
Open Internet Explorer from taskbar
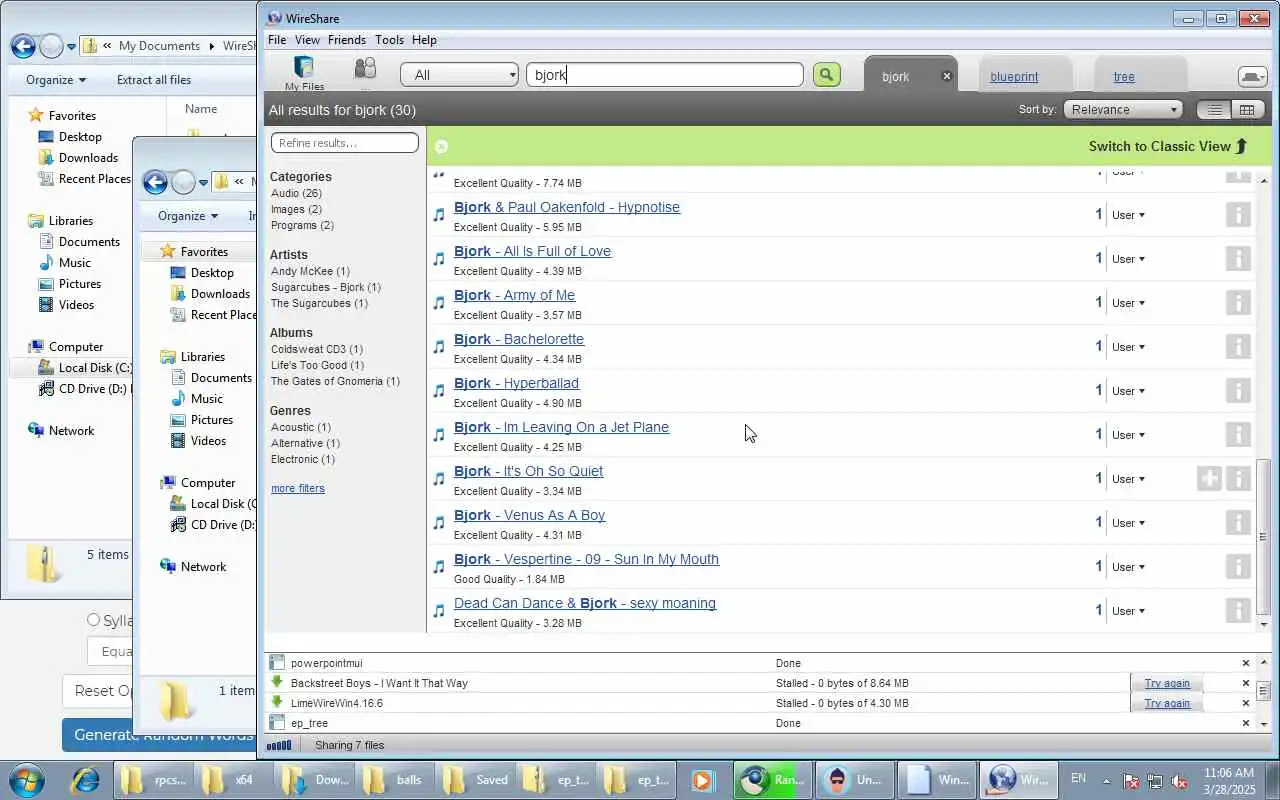click(84, 780)
